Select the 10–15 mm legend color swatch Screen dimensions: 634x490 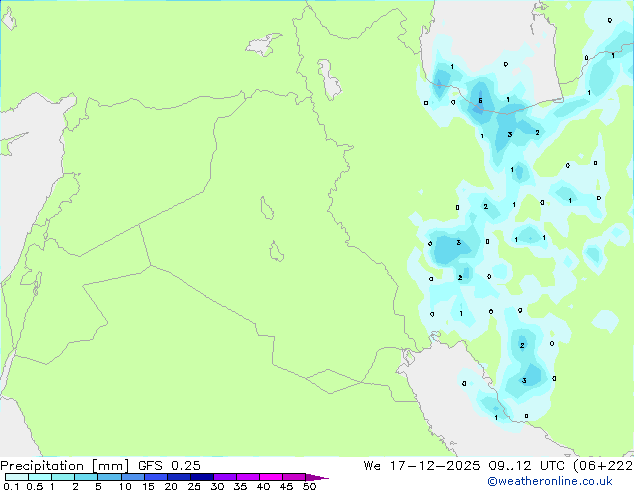133,477
